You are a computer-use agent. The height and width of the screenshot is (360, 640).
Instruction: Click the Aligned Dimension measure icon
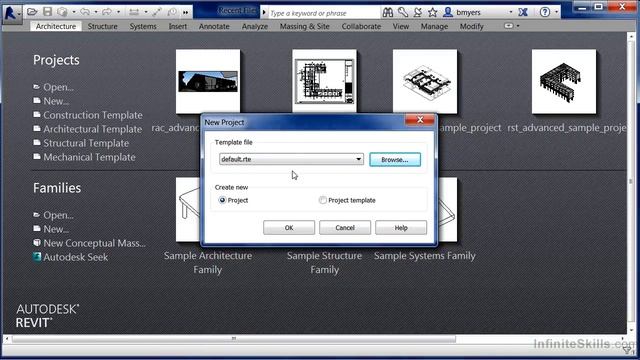click(134, 12)
